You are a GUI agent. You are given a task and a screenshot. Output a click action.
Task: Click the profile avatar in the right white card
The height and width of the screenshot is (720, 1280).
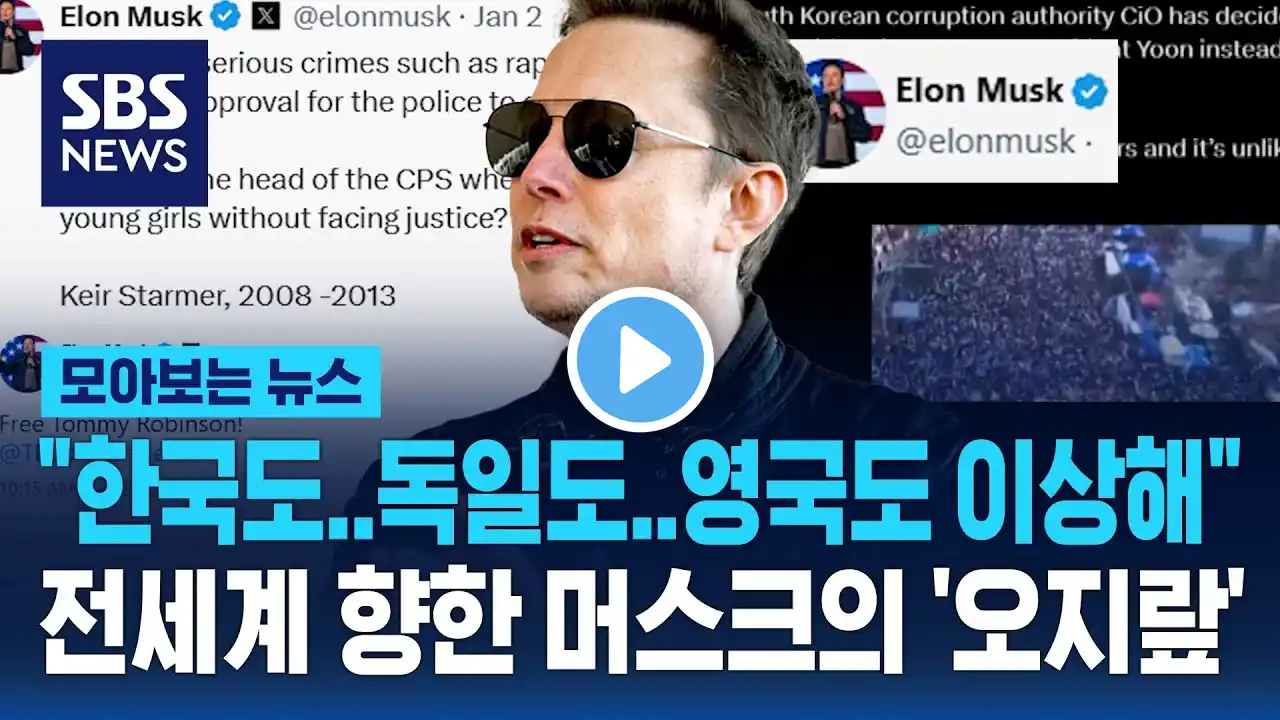click(845, 112)
